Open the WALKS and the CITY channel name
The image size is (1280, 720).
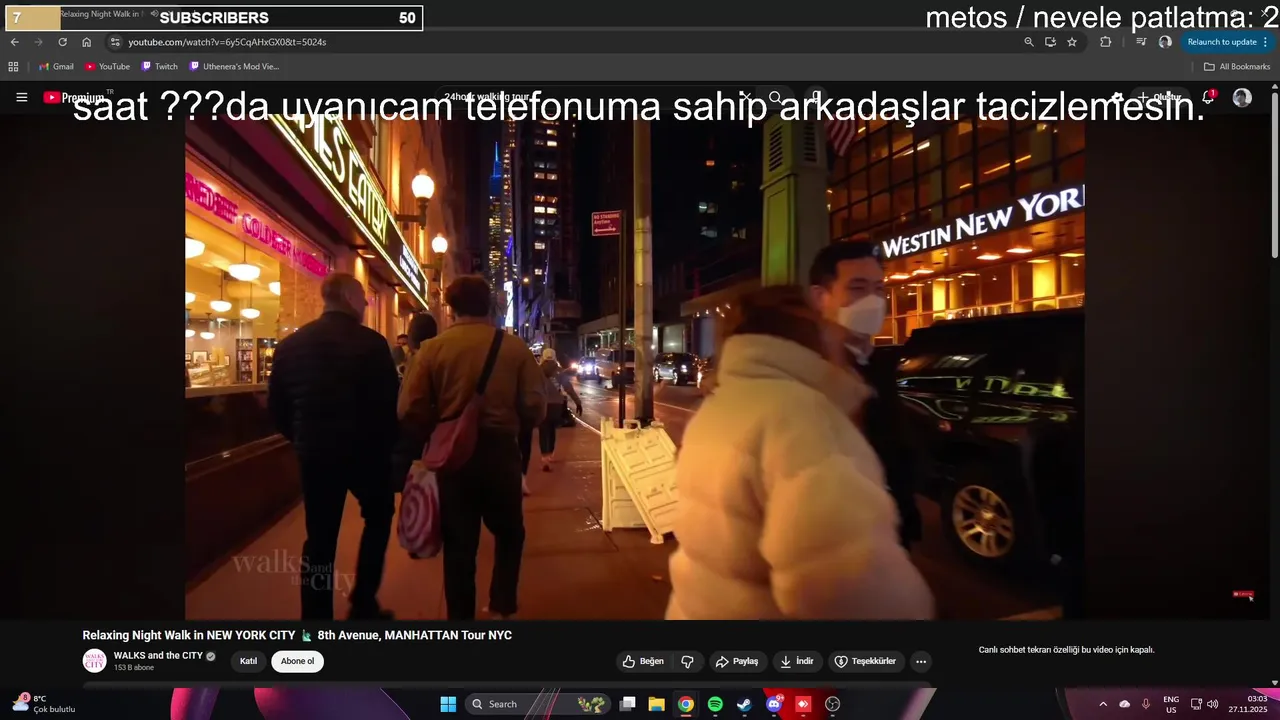click(x=158, y=656)
